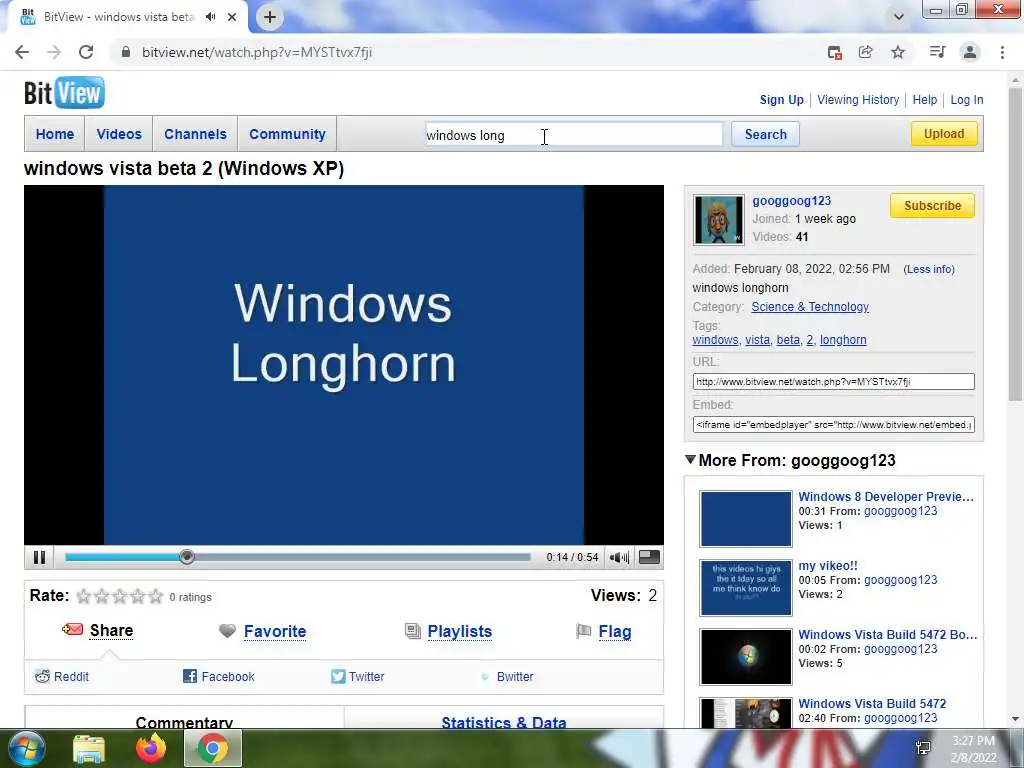Click the search text field
This screenshot has width=1024, height=768.
[x=574, y=135]
